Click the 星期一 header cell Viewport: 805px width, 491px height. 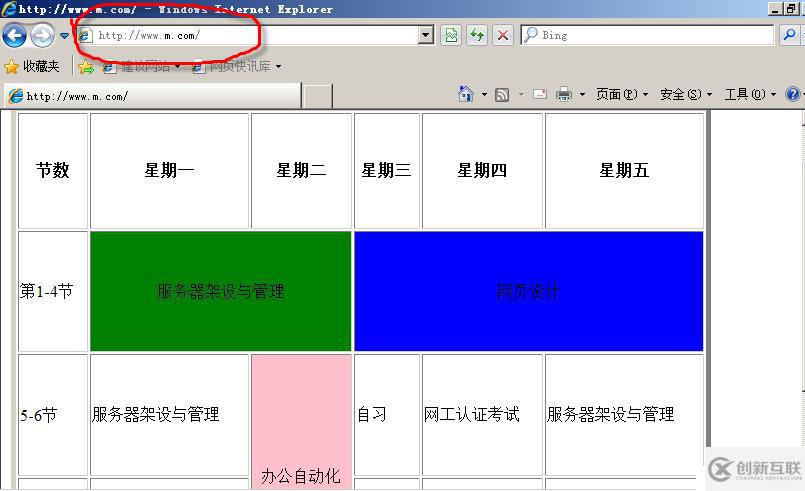[x=169, y=171]
